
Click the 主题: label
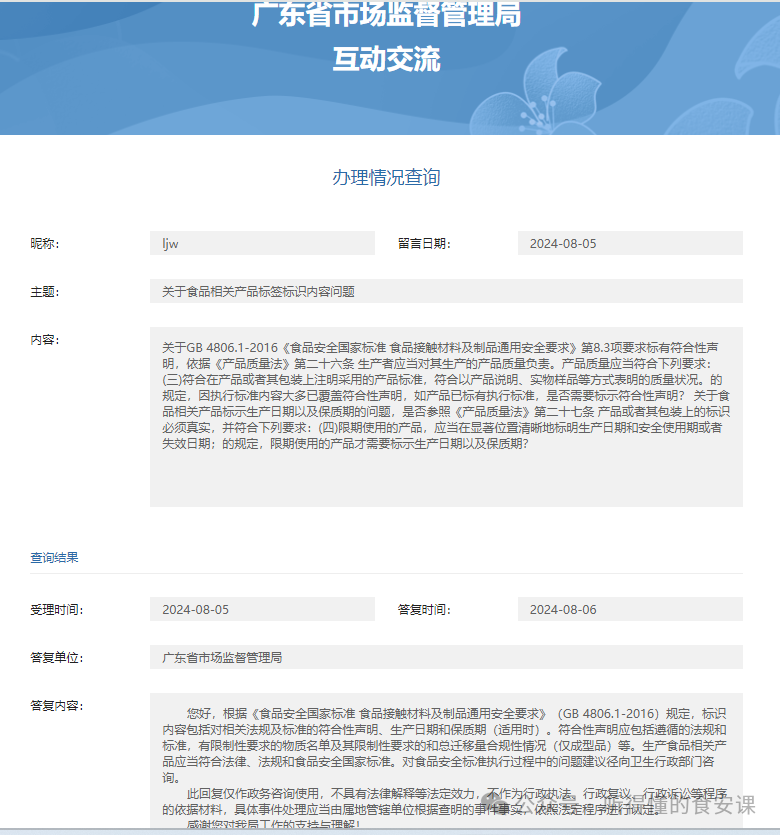[45, 291]
